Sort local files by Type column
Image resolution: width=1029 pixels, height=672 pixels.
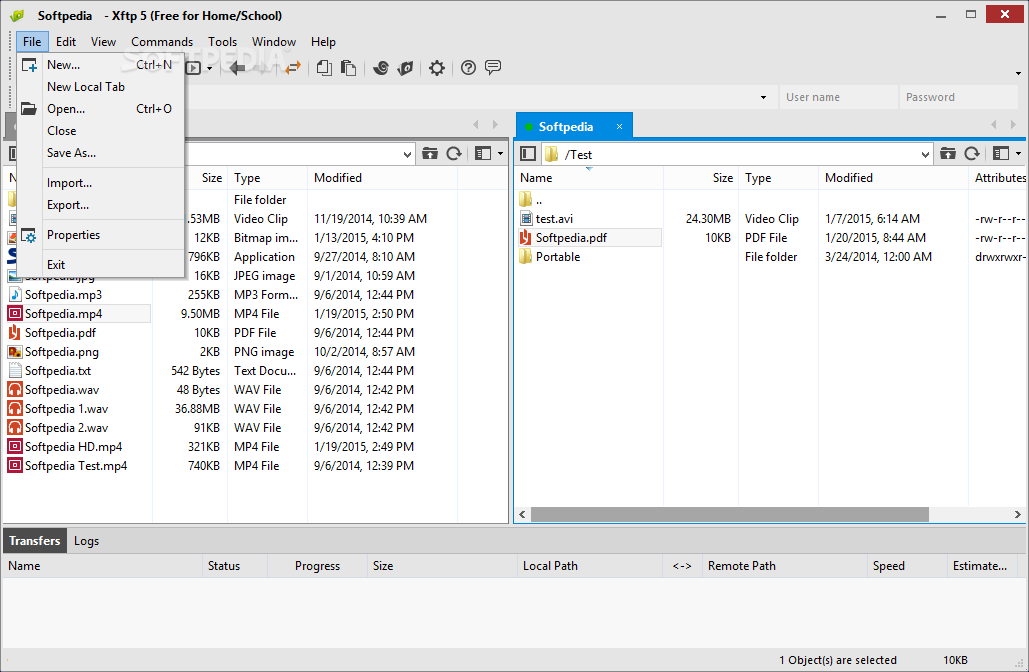(x=267, y=178)
